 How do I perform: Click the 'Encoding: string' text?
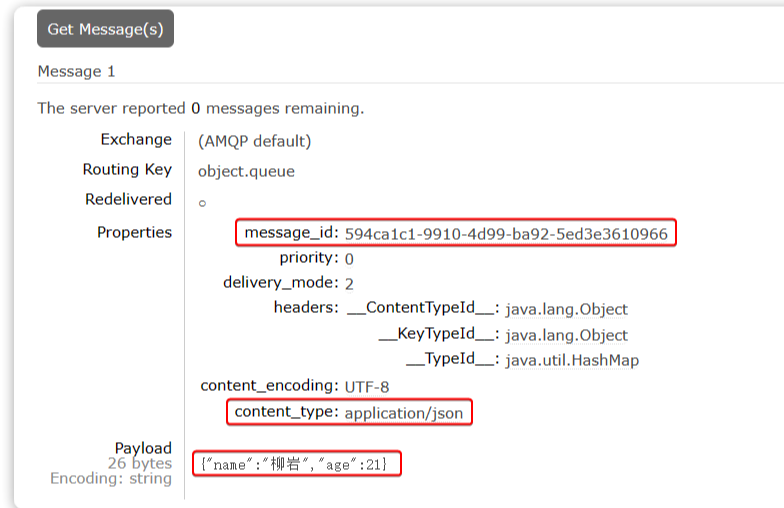[111, 479]
